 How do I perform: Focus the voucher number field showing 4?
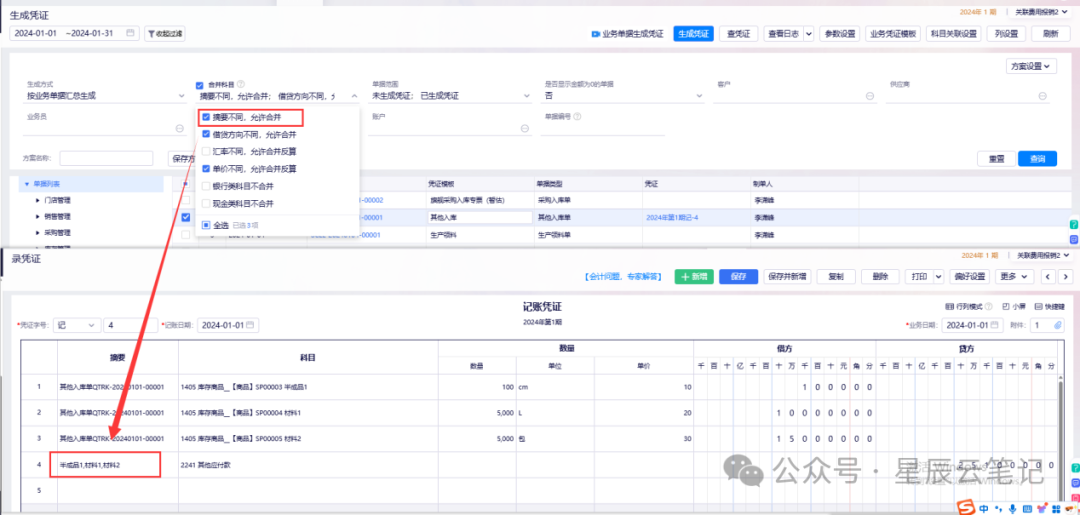(x=131, y=325)
